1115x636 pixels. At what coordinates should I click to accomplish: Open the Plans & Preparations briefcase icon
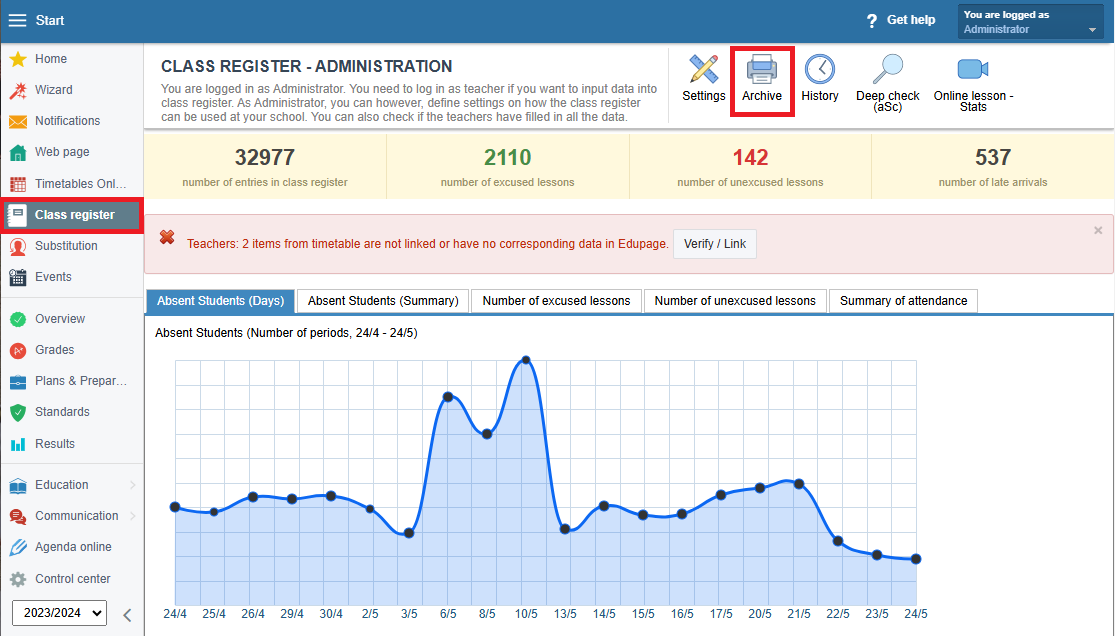[18, 382]
